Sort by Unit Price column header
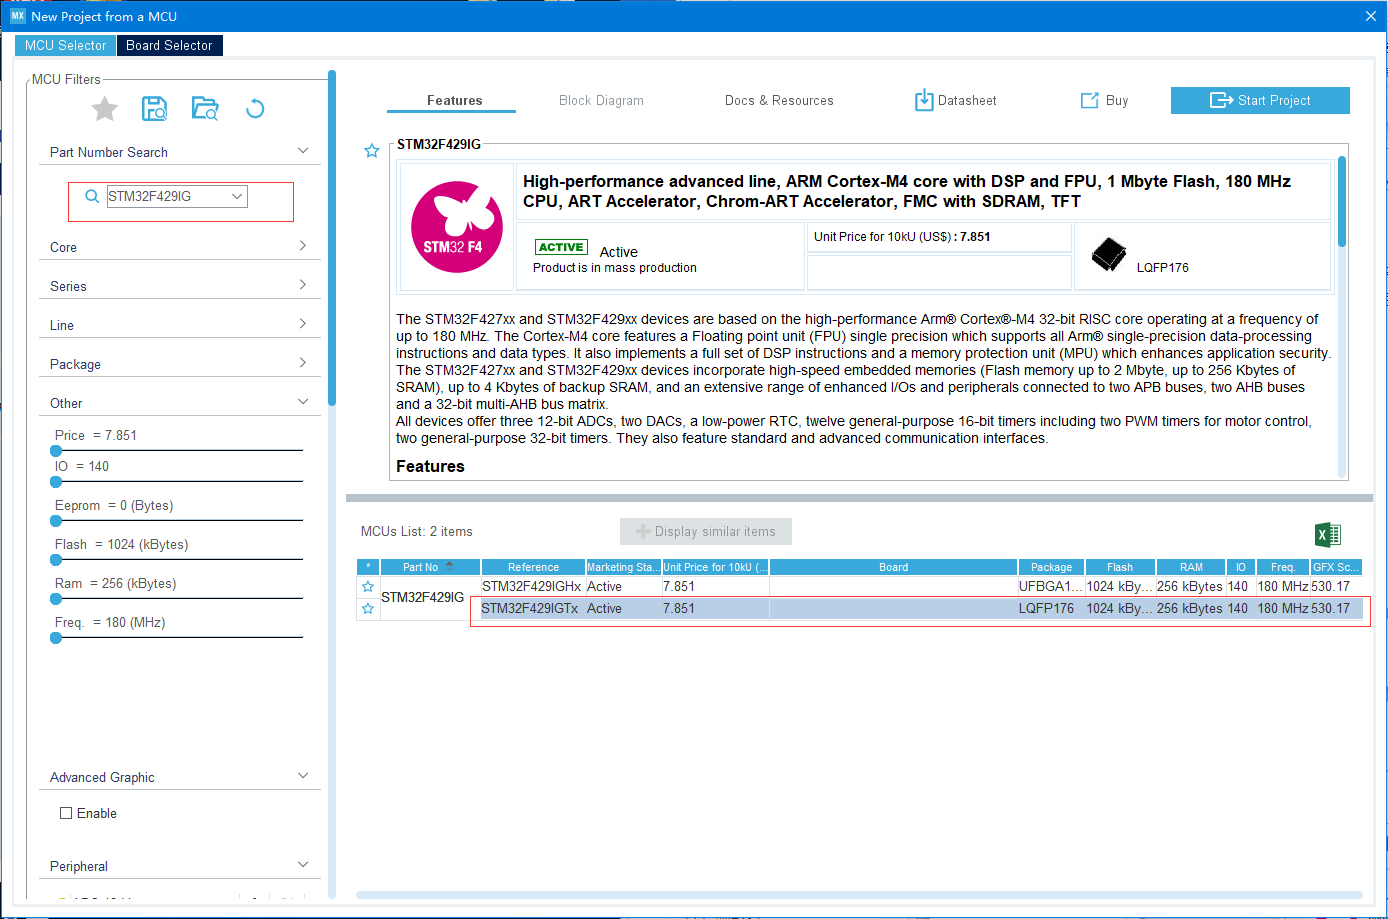The image size is (1388, 919). [715, 567]
